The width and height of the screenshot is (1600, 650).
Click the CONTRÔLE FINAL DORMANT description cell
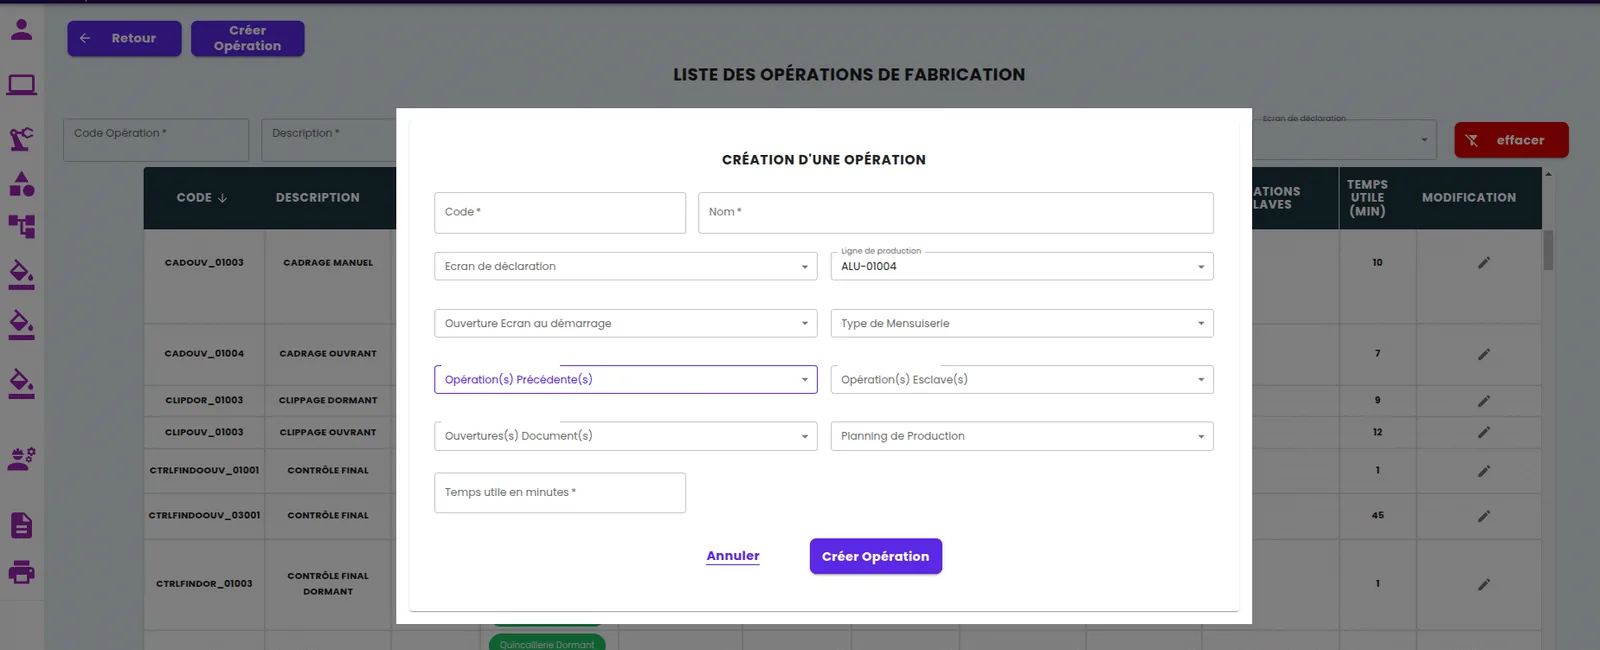point(328,584)
